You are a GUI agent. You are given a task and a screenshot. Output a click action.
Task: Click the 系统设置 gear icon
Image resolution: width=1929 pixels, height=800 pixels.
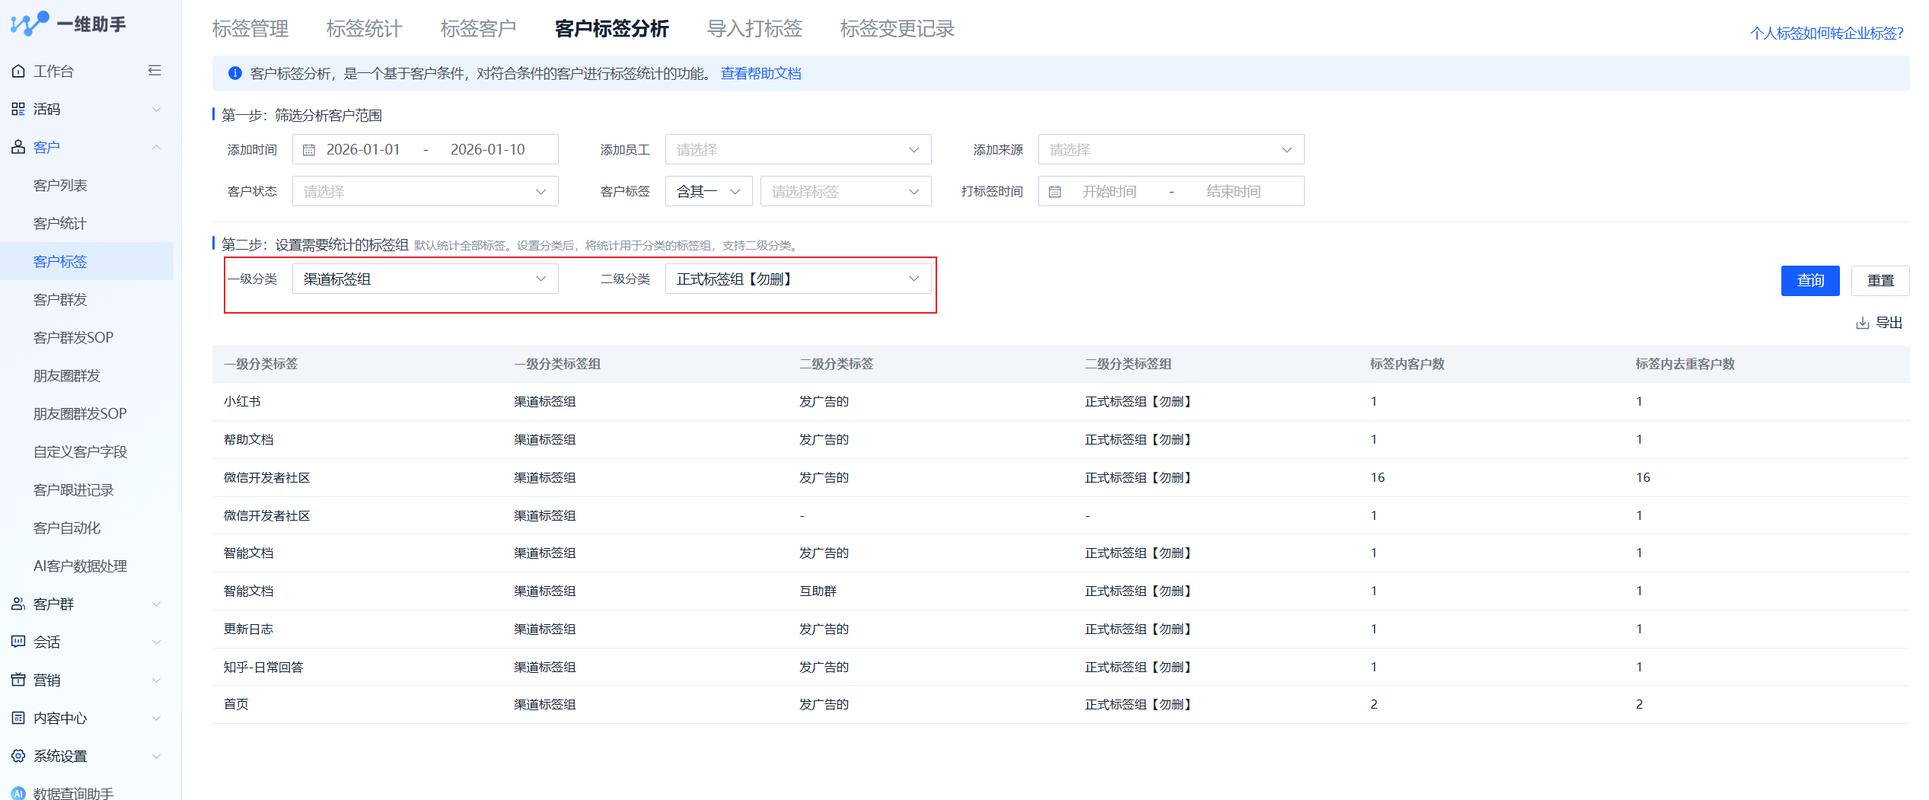pos(18,756)
